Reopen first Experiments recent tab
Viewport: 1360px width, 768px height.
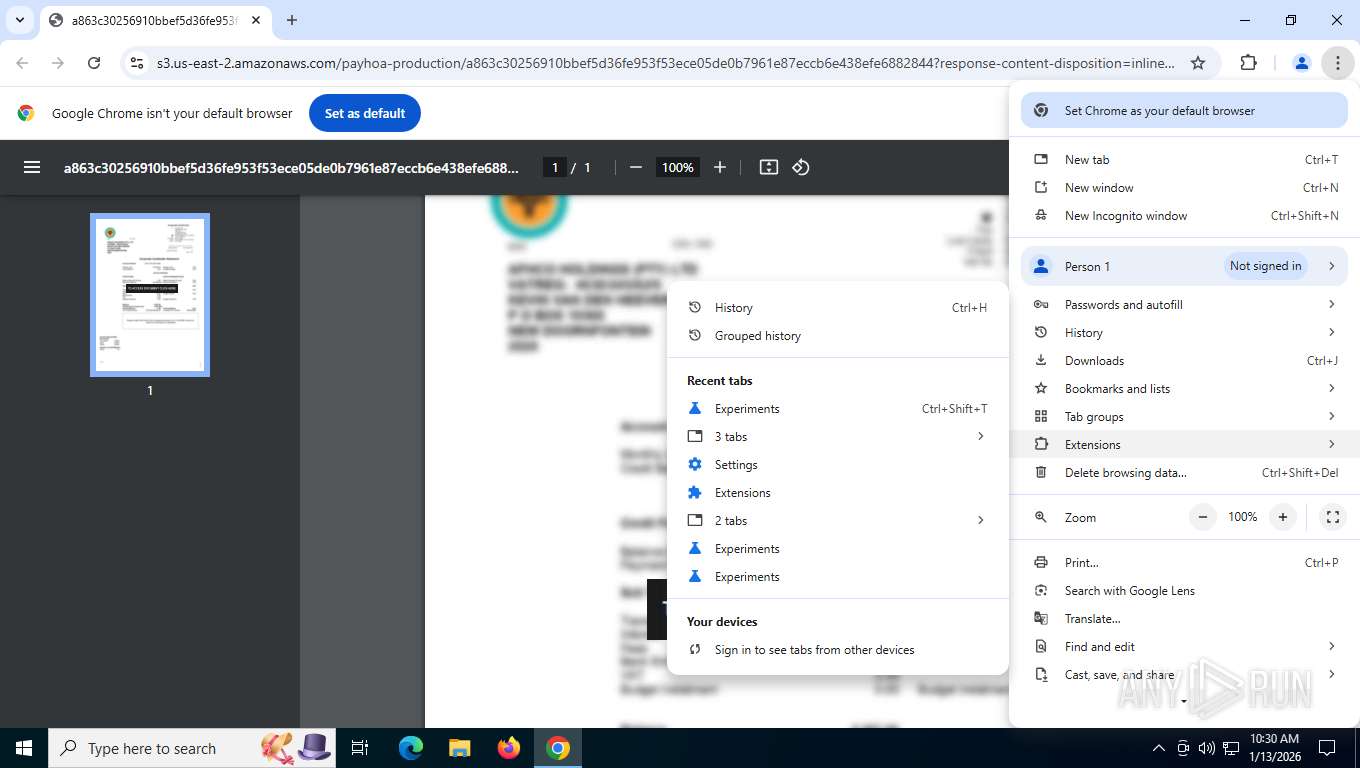tap(838, 409)
